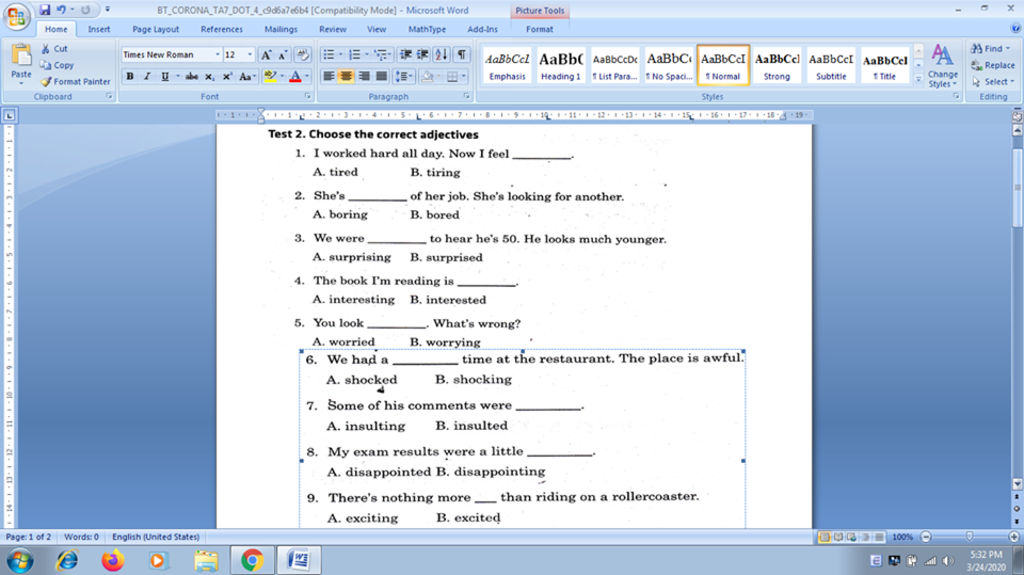This screenshot has width=1024, height=575.
Task: Shrink the font size
Action: coord(283,55)
